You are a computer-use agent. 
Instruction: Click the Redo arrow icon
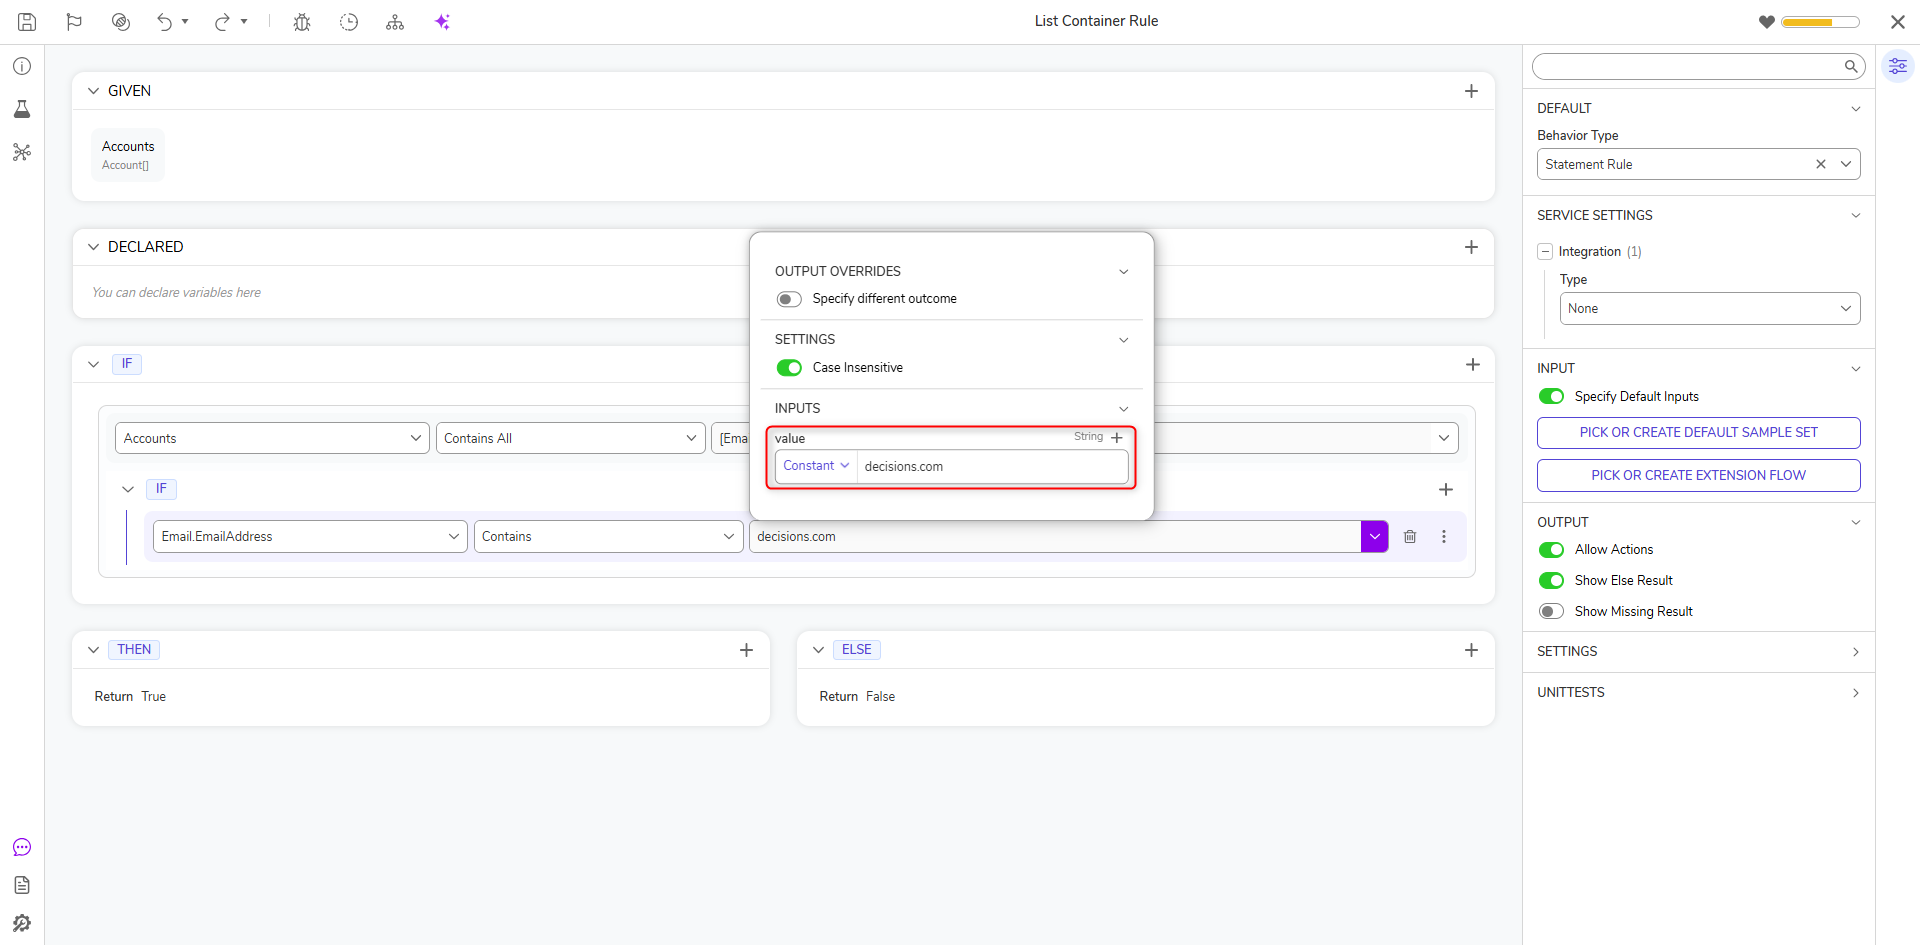221,21
